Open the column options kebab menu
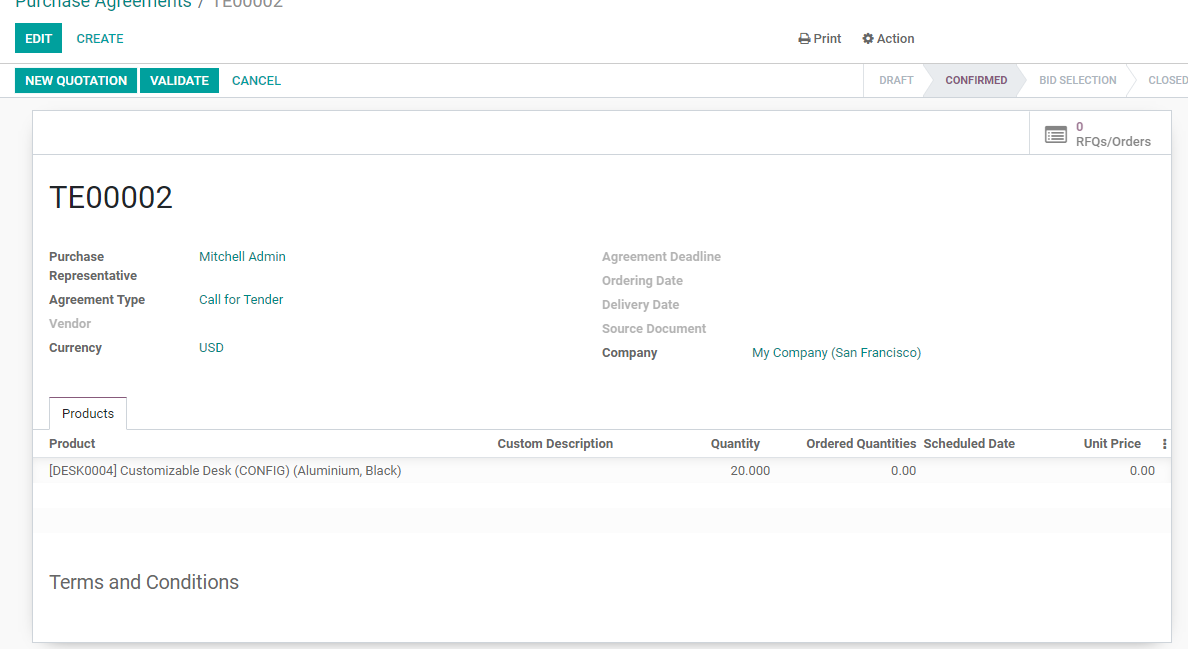Screen dimensions: 1188x649 [1164, 444]
